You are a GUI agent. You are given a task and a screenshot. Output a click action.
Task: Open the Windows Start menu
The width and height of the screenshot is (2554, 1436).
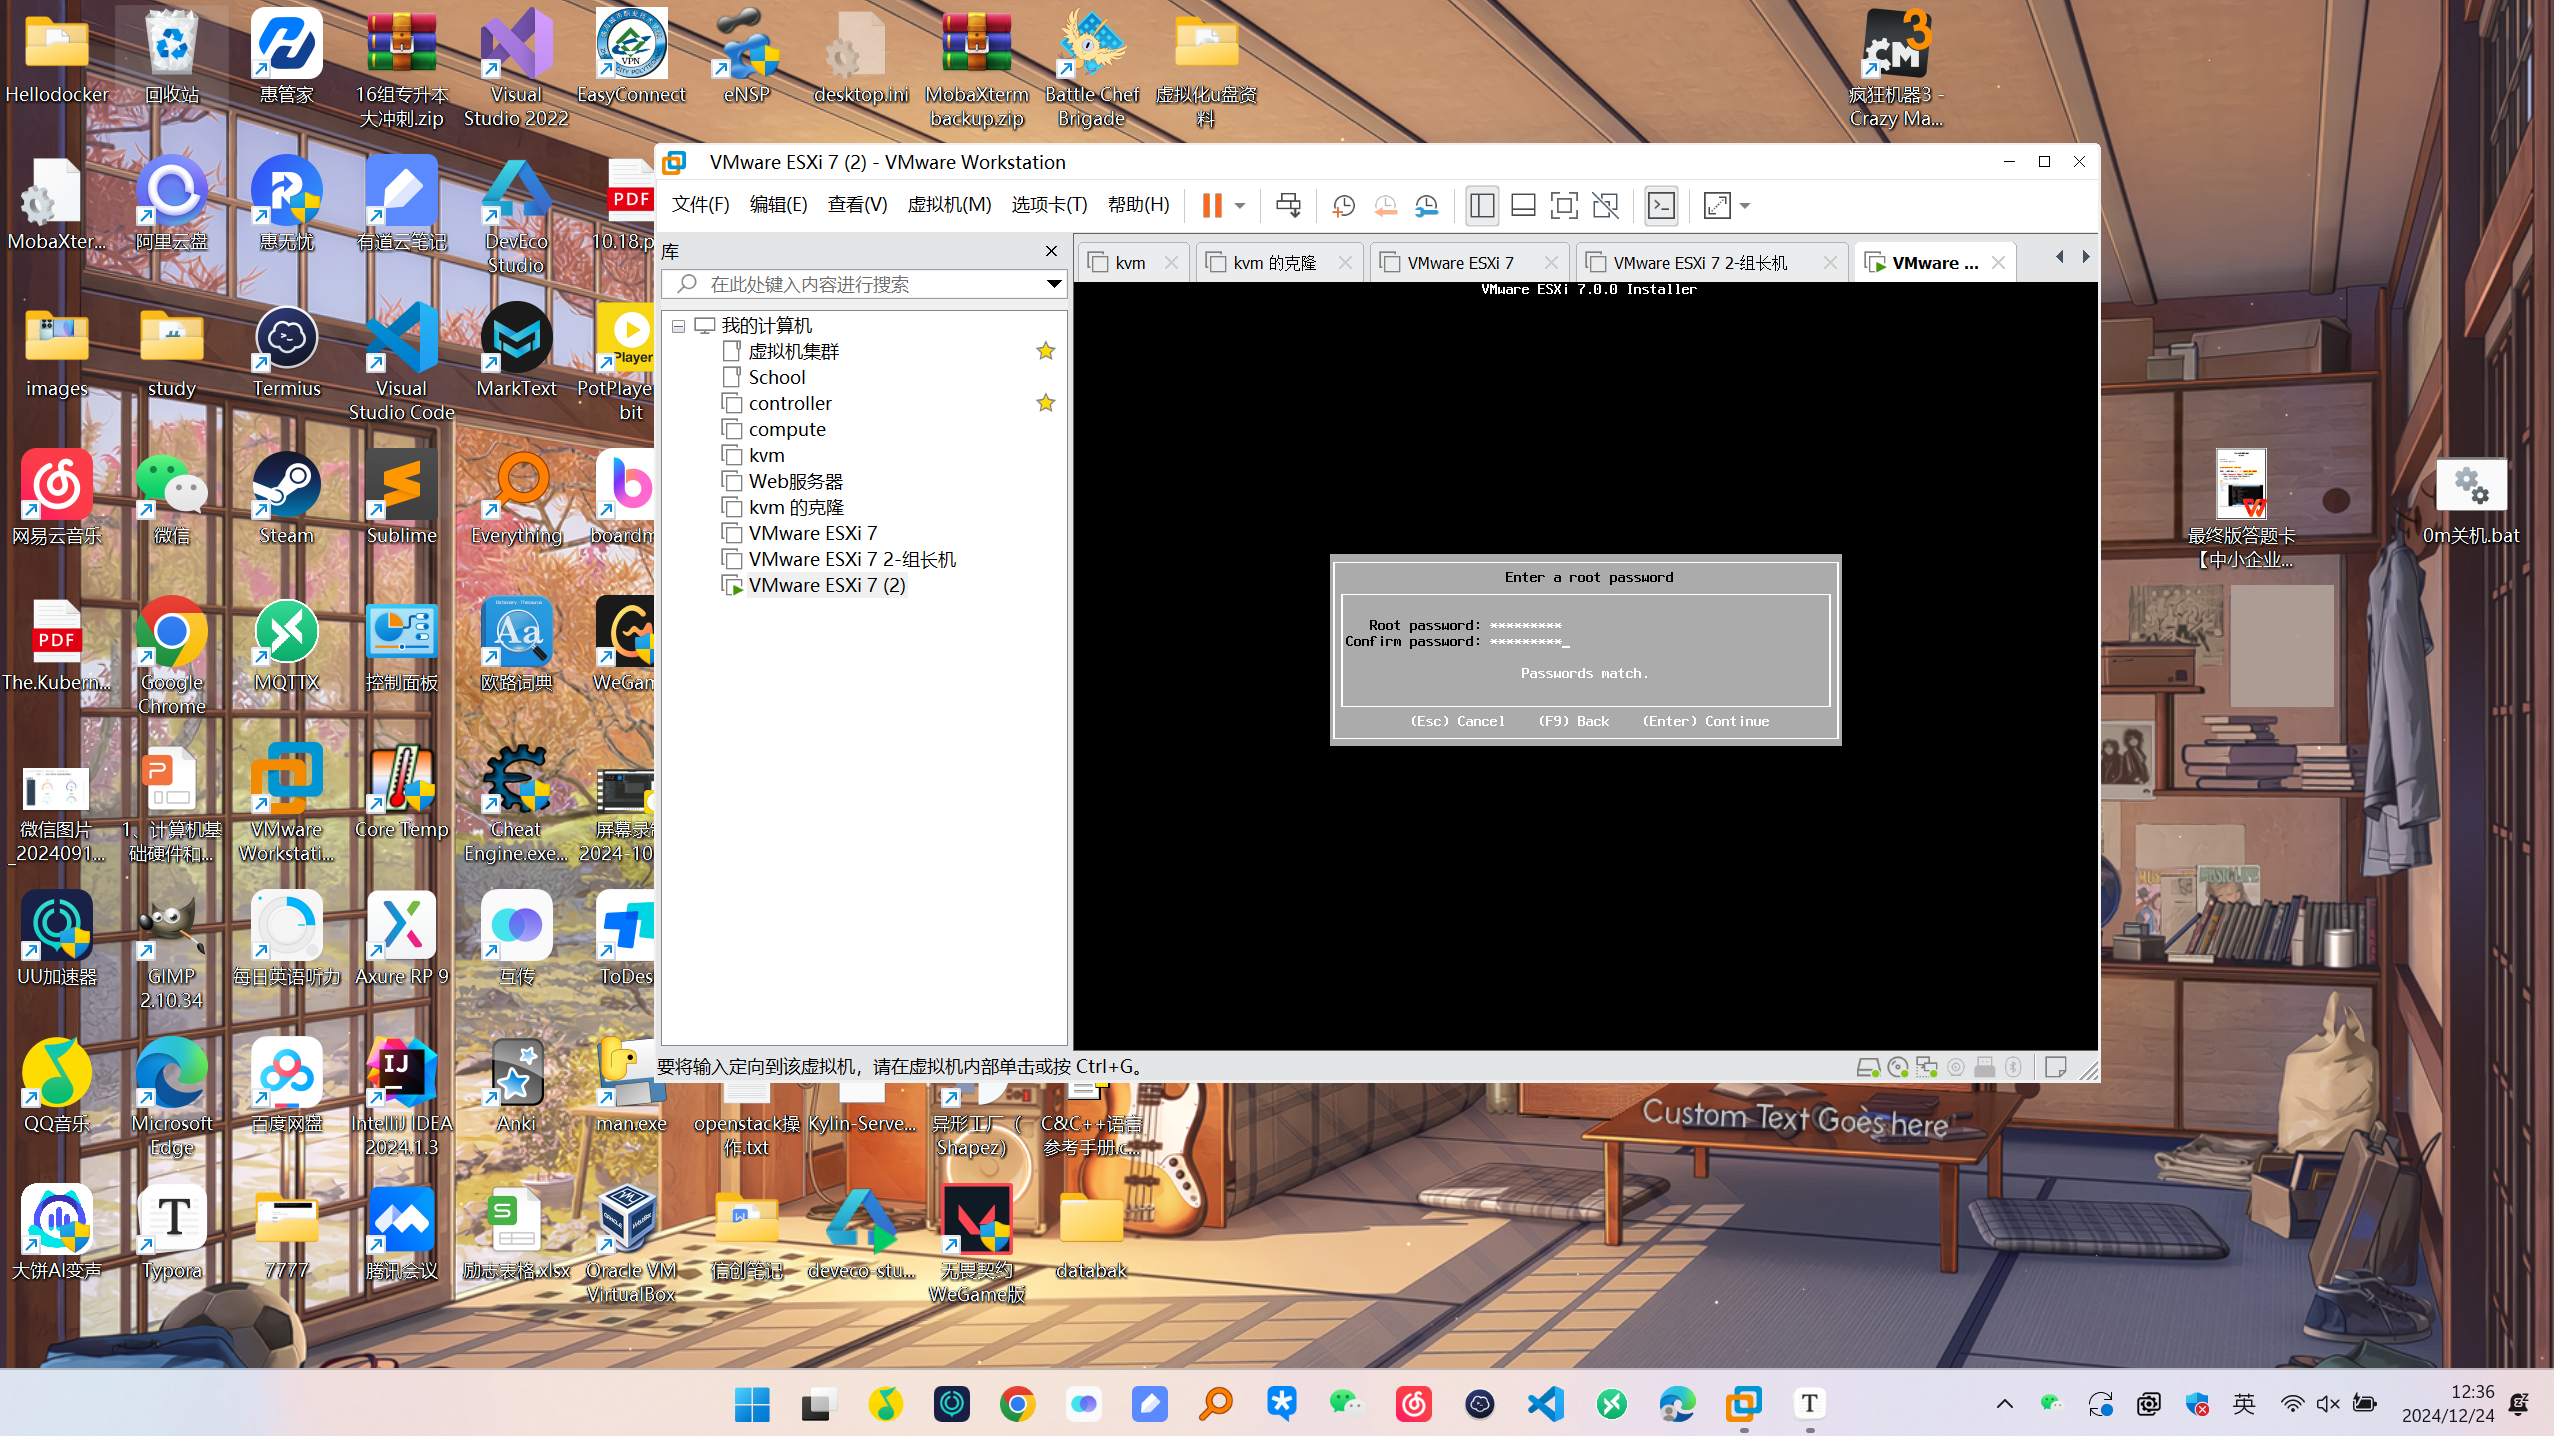point(752,1405)
